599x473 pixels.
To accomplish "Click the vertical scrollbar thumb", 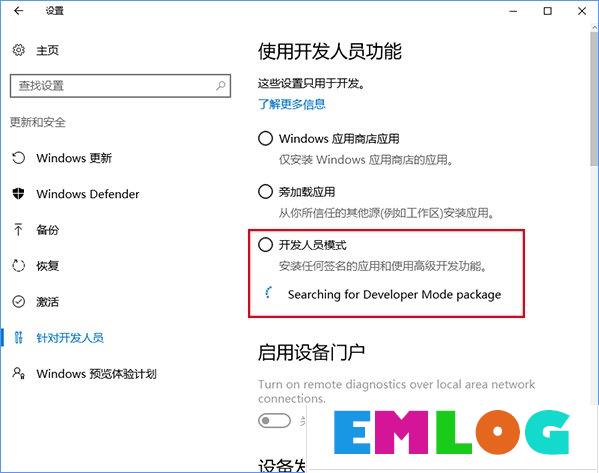I will tap(594, 99).
